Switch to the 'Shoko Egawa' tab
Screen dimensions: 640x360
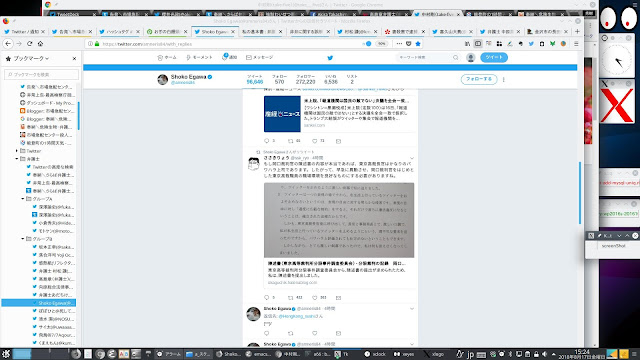coord(214,31)
